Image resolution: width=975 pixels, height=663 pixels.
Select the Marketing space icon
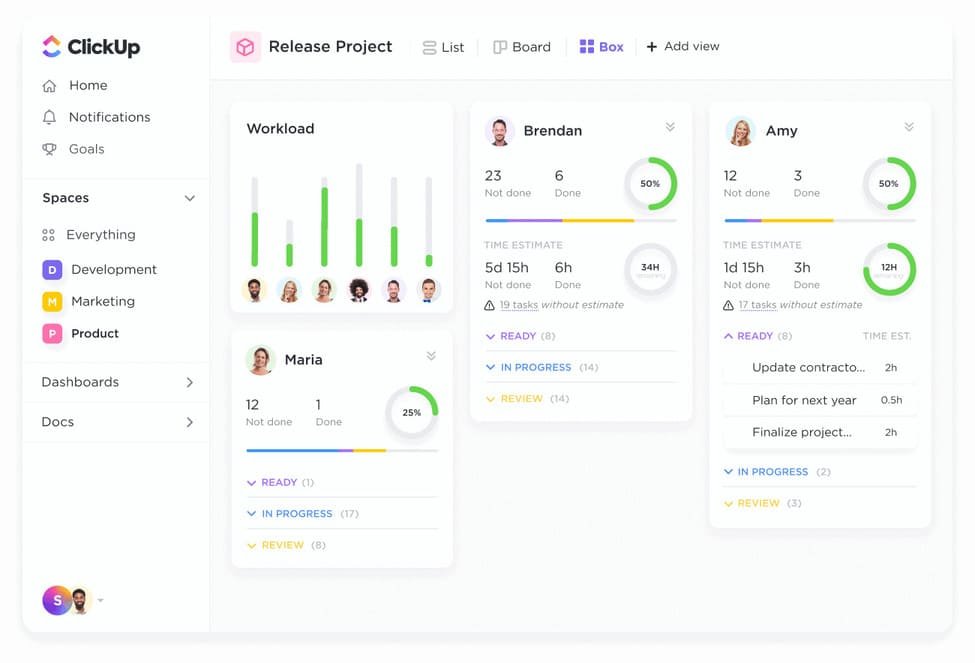tap(52, 302)
